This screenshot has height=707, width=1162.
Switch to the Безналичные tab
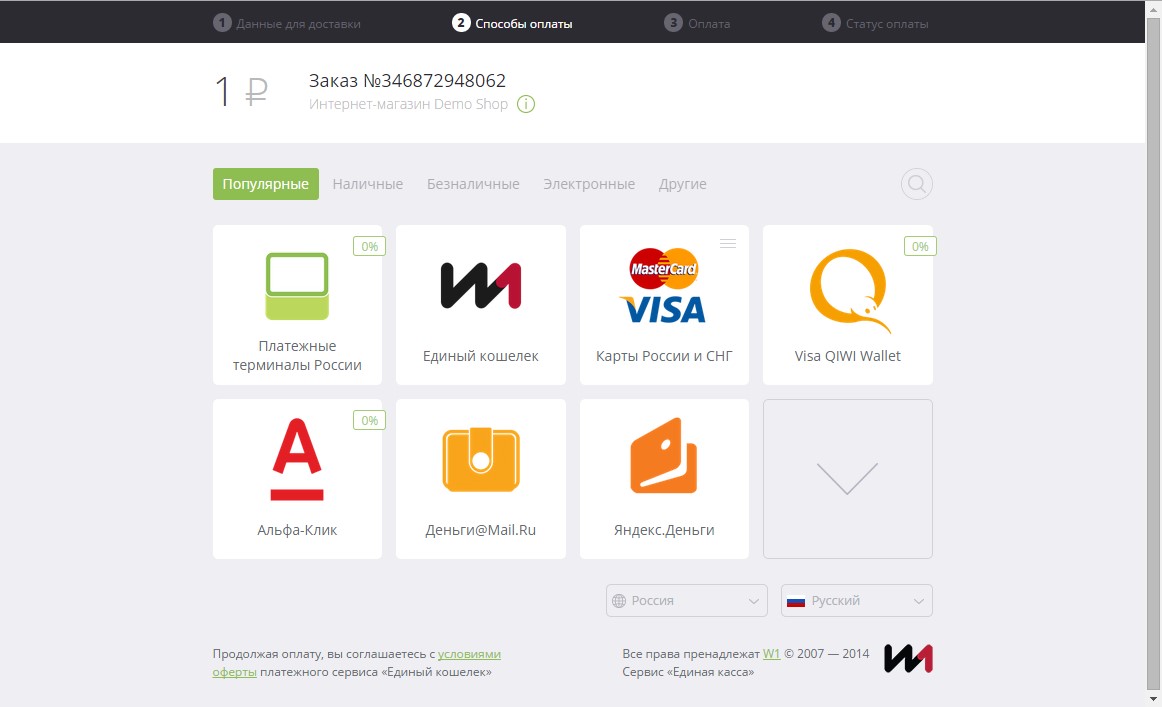tap(473, 184)
